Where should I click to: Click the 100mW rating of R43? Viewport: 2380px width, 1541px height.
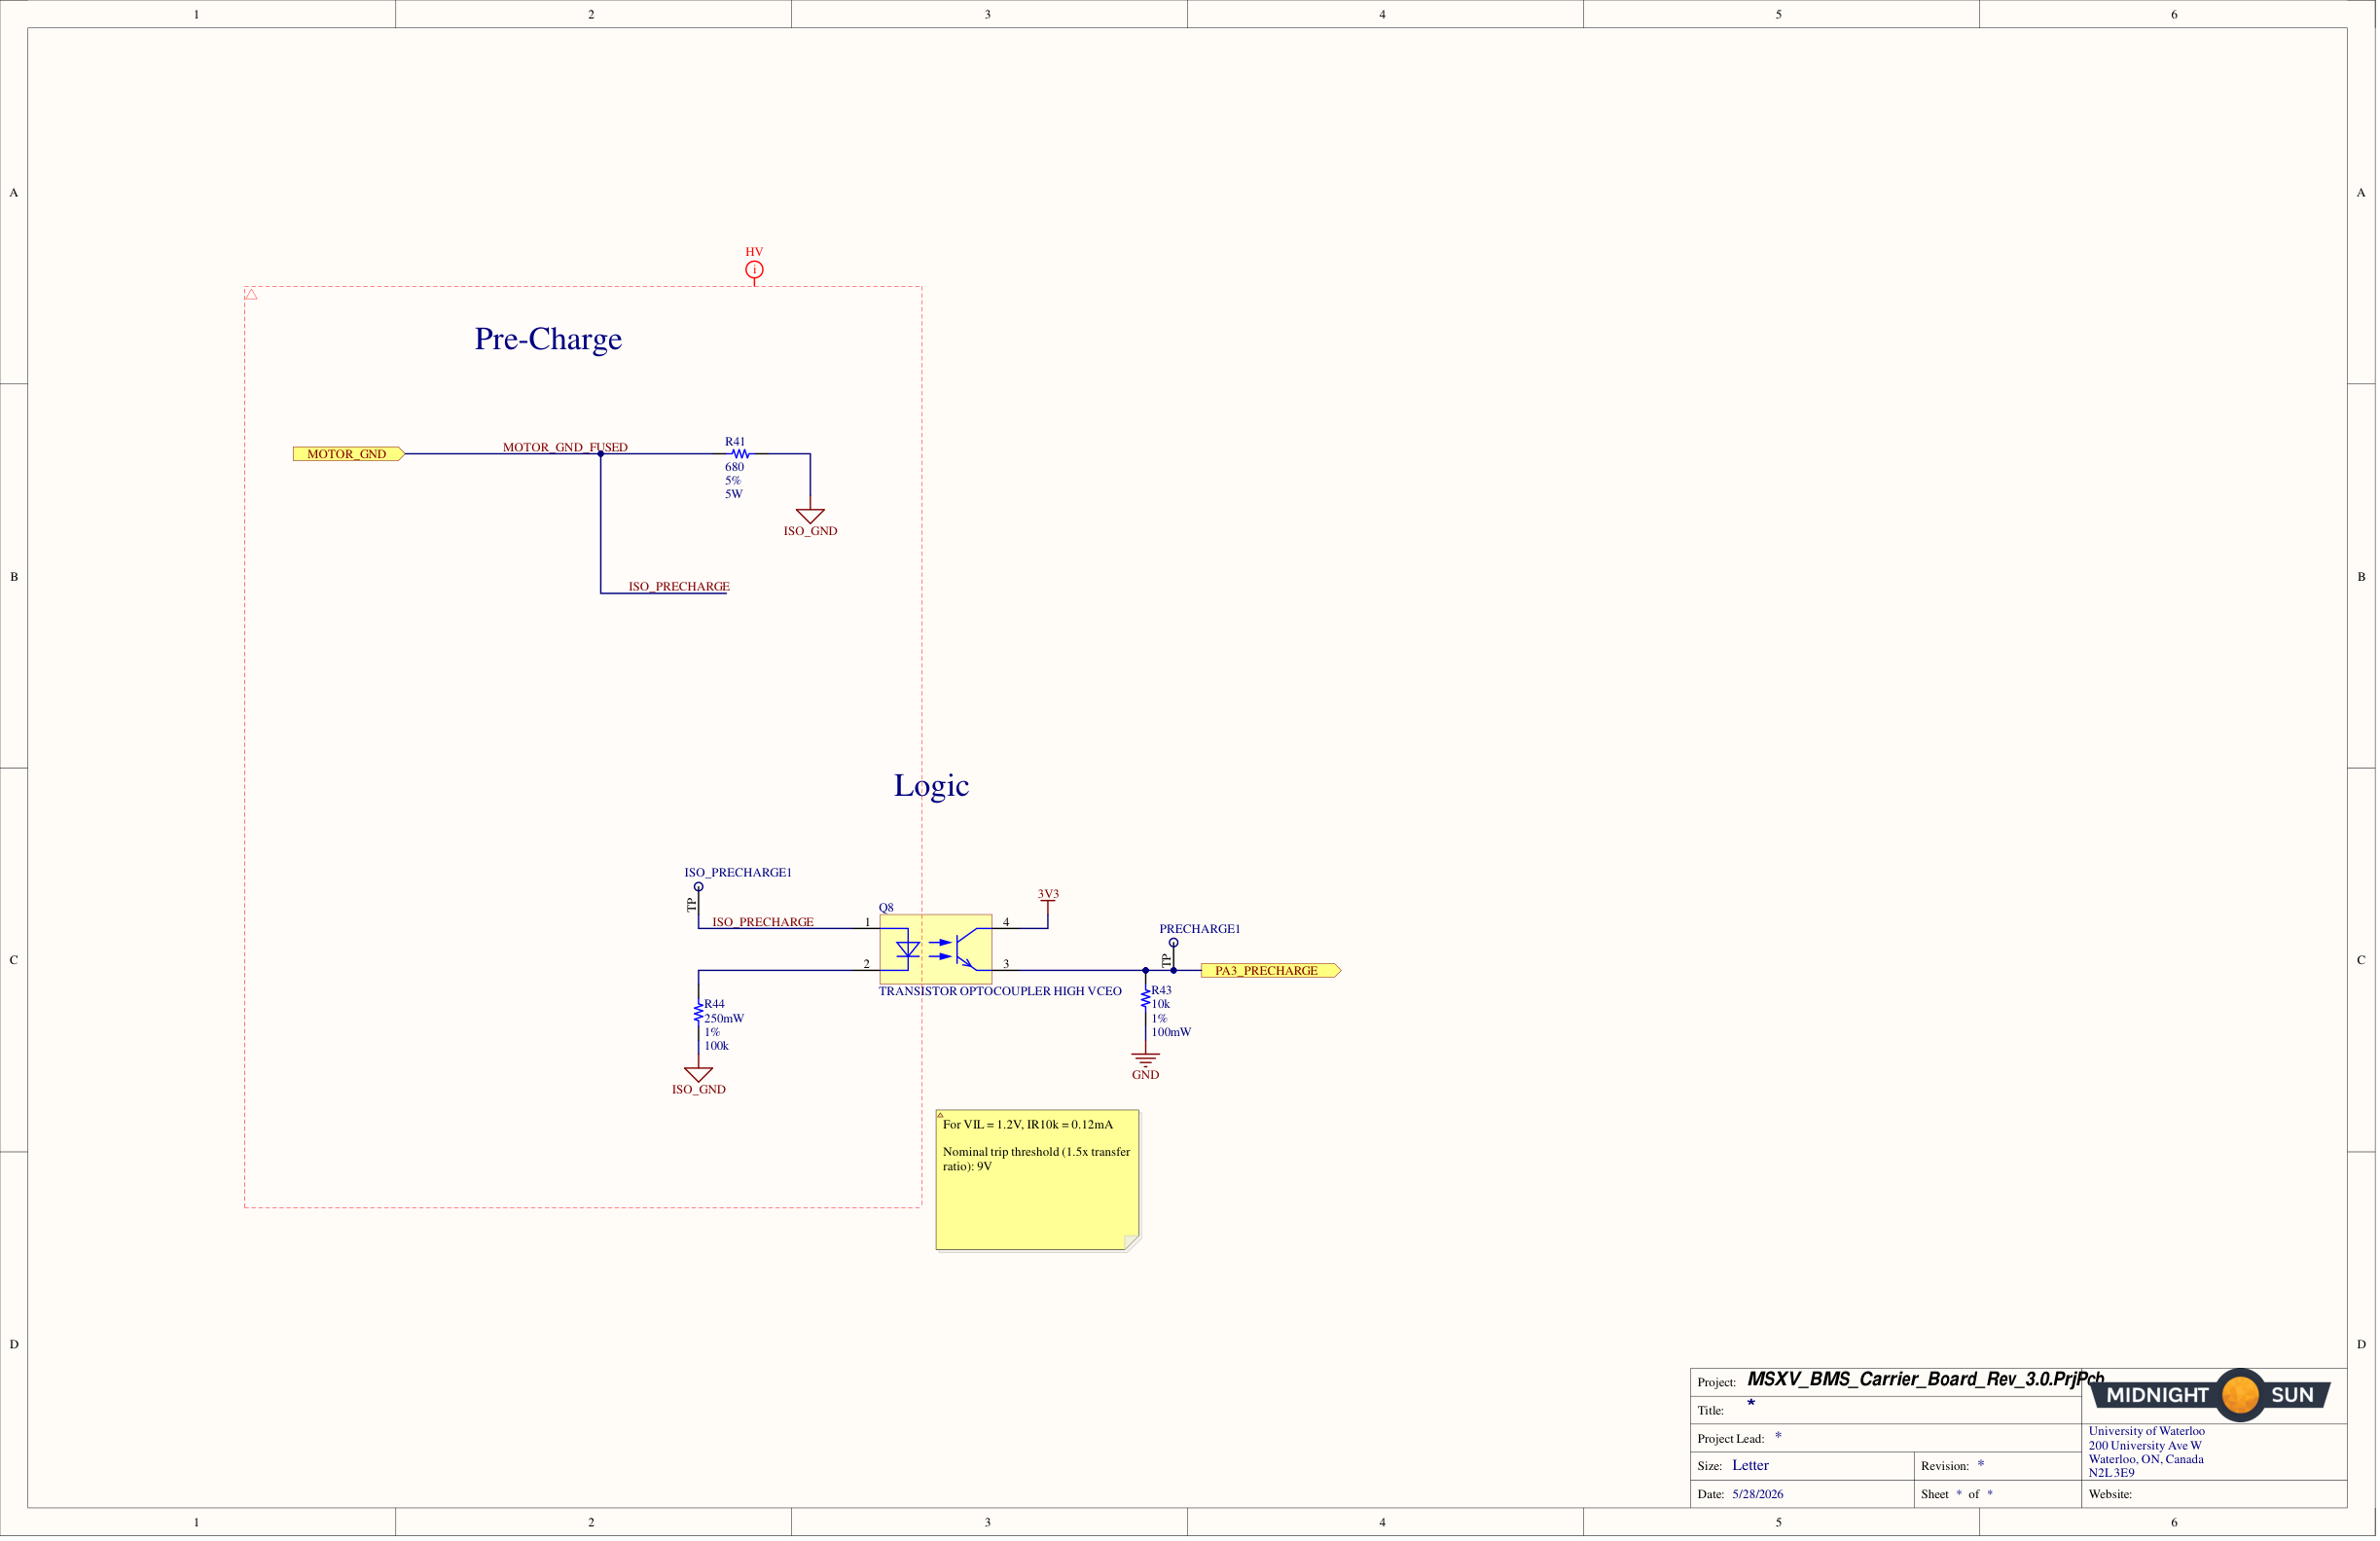click(x=1171, y=1032)
